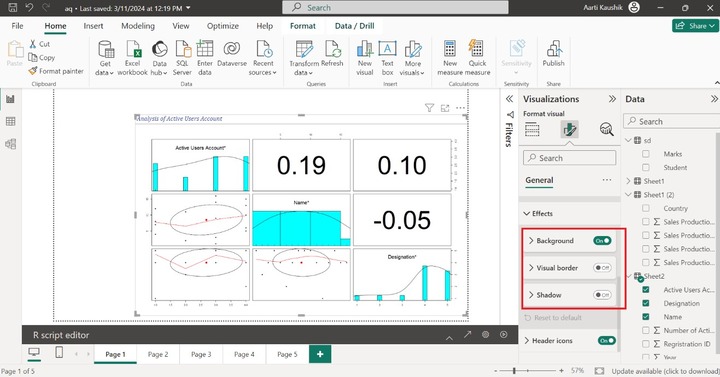Switch to Report view in left sidebar
Image resolution: width=720 pixels, height=377 pixels.
tap(10, 99)
